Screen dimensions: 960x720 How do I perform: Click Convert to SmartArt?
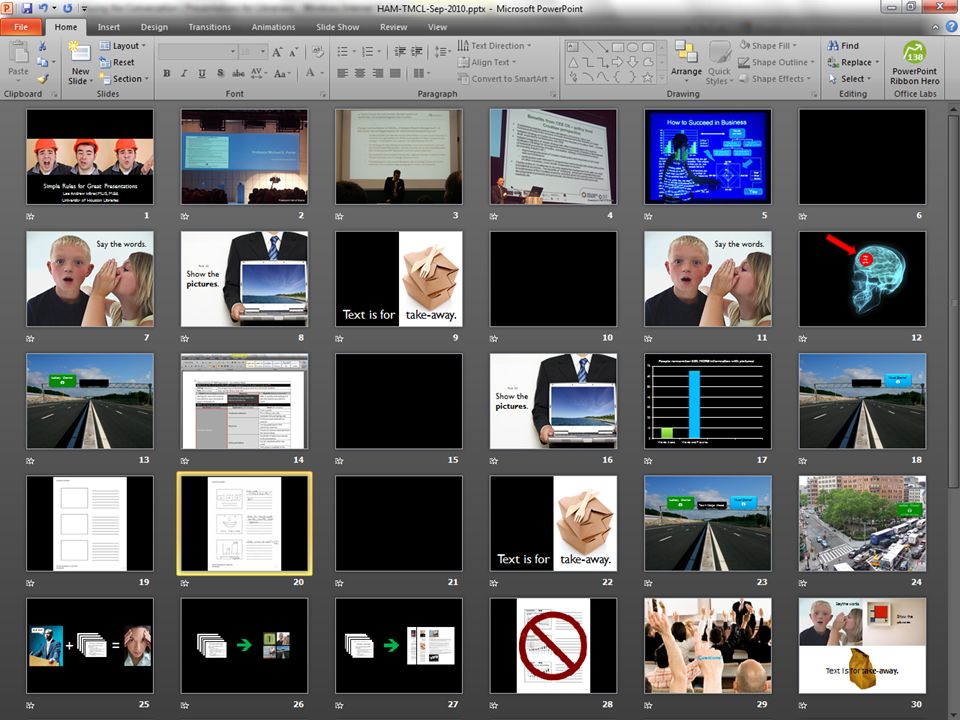pos(506,79)
